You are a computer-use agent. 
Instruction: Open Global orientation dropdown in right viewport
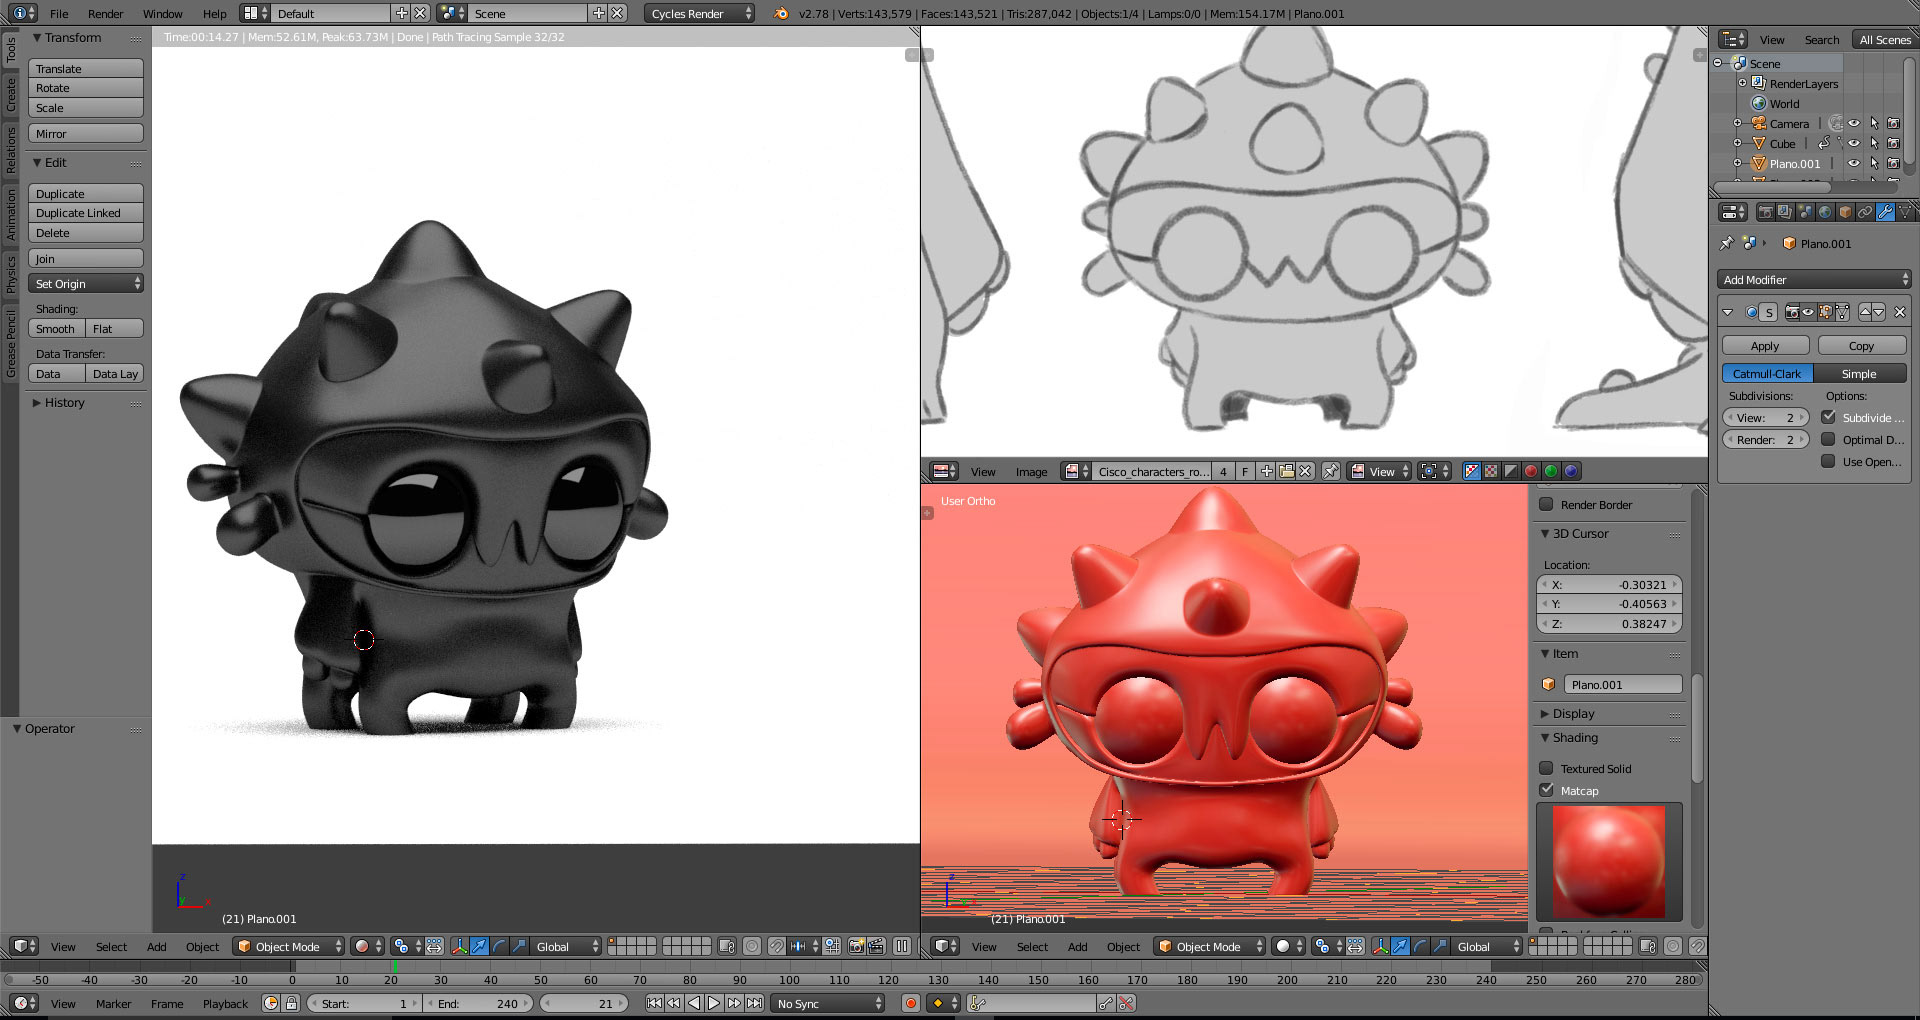pyautogui.click(x=1488, y=946)
